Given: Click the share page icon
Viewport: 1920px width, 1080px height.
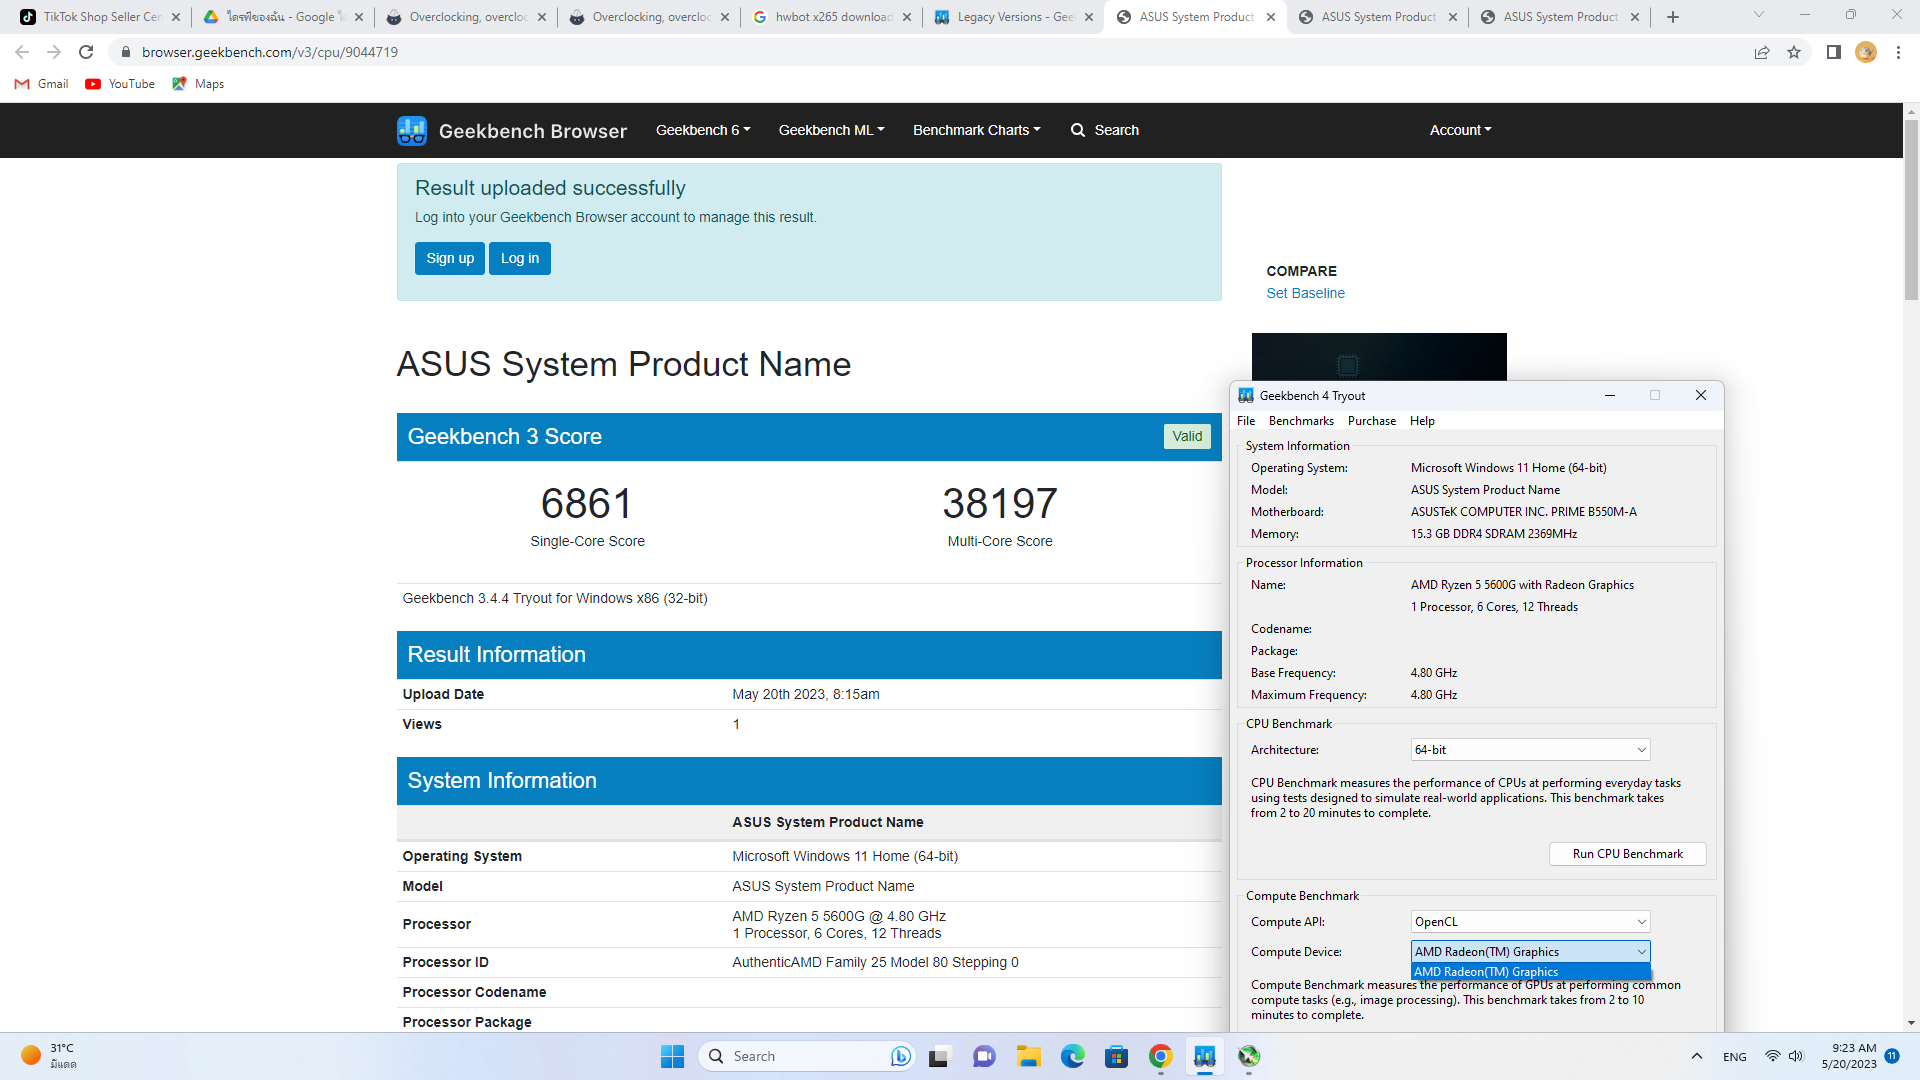Looking at the screenshot, I should [1762, 52].
